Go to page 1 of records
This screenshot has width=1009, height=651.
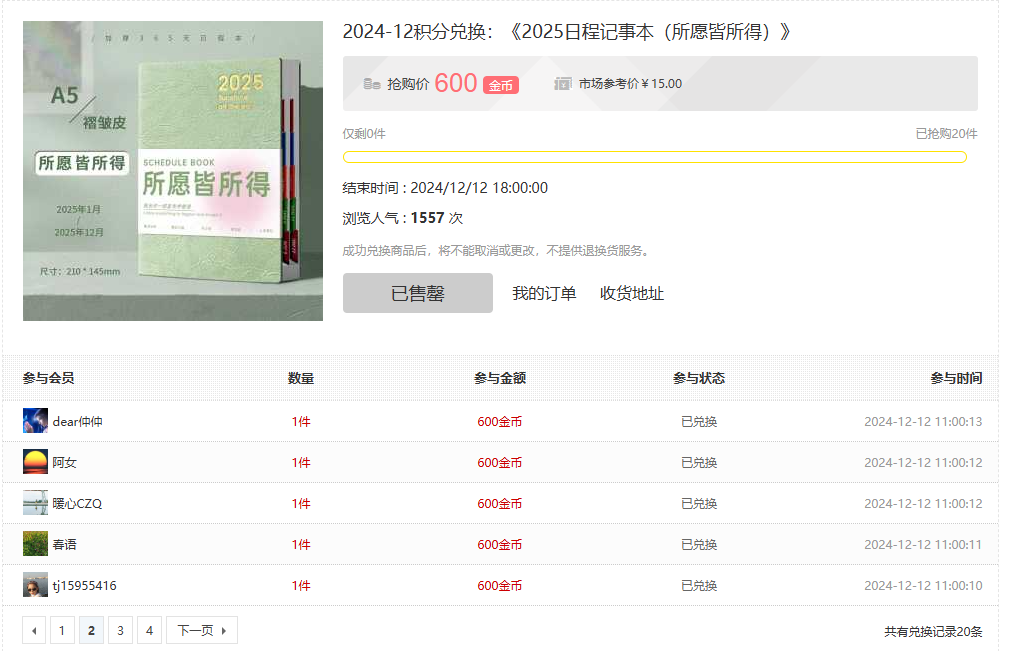62,630
